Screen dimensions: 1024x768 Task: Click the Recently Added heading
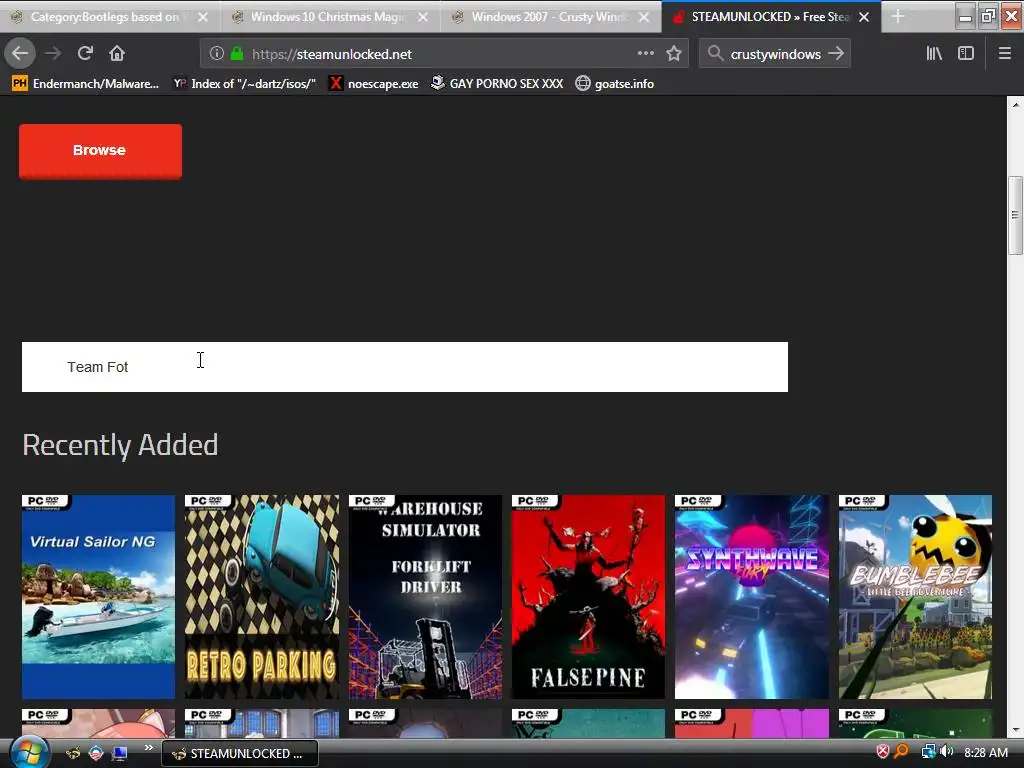120,445
